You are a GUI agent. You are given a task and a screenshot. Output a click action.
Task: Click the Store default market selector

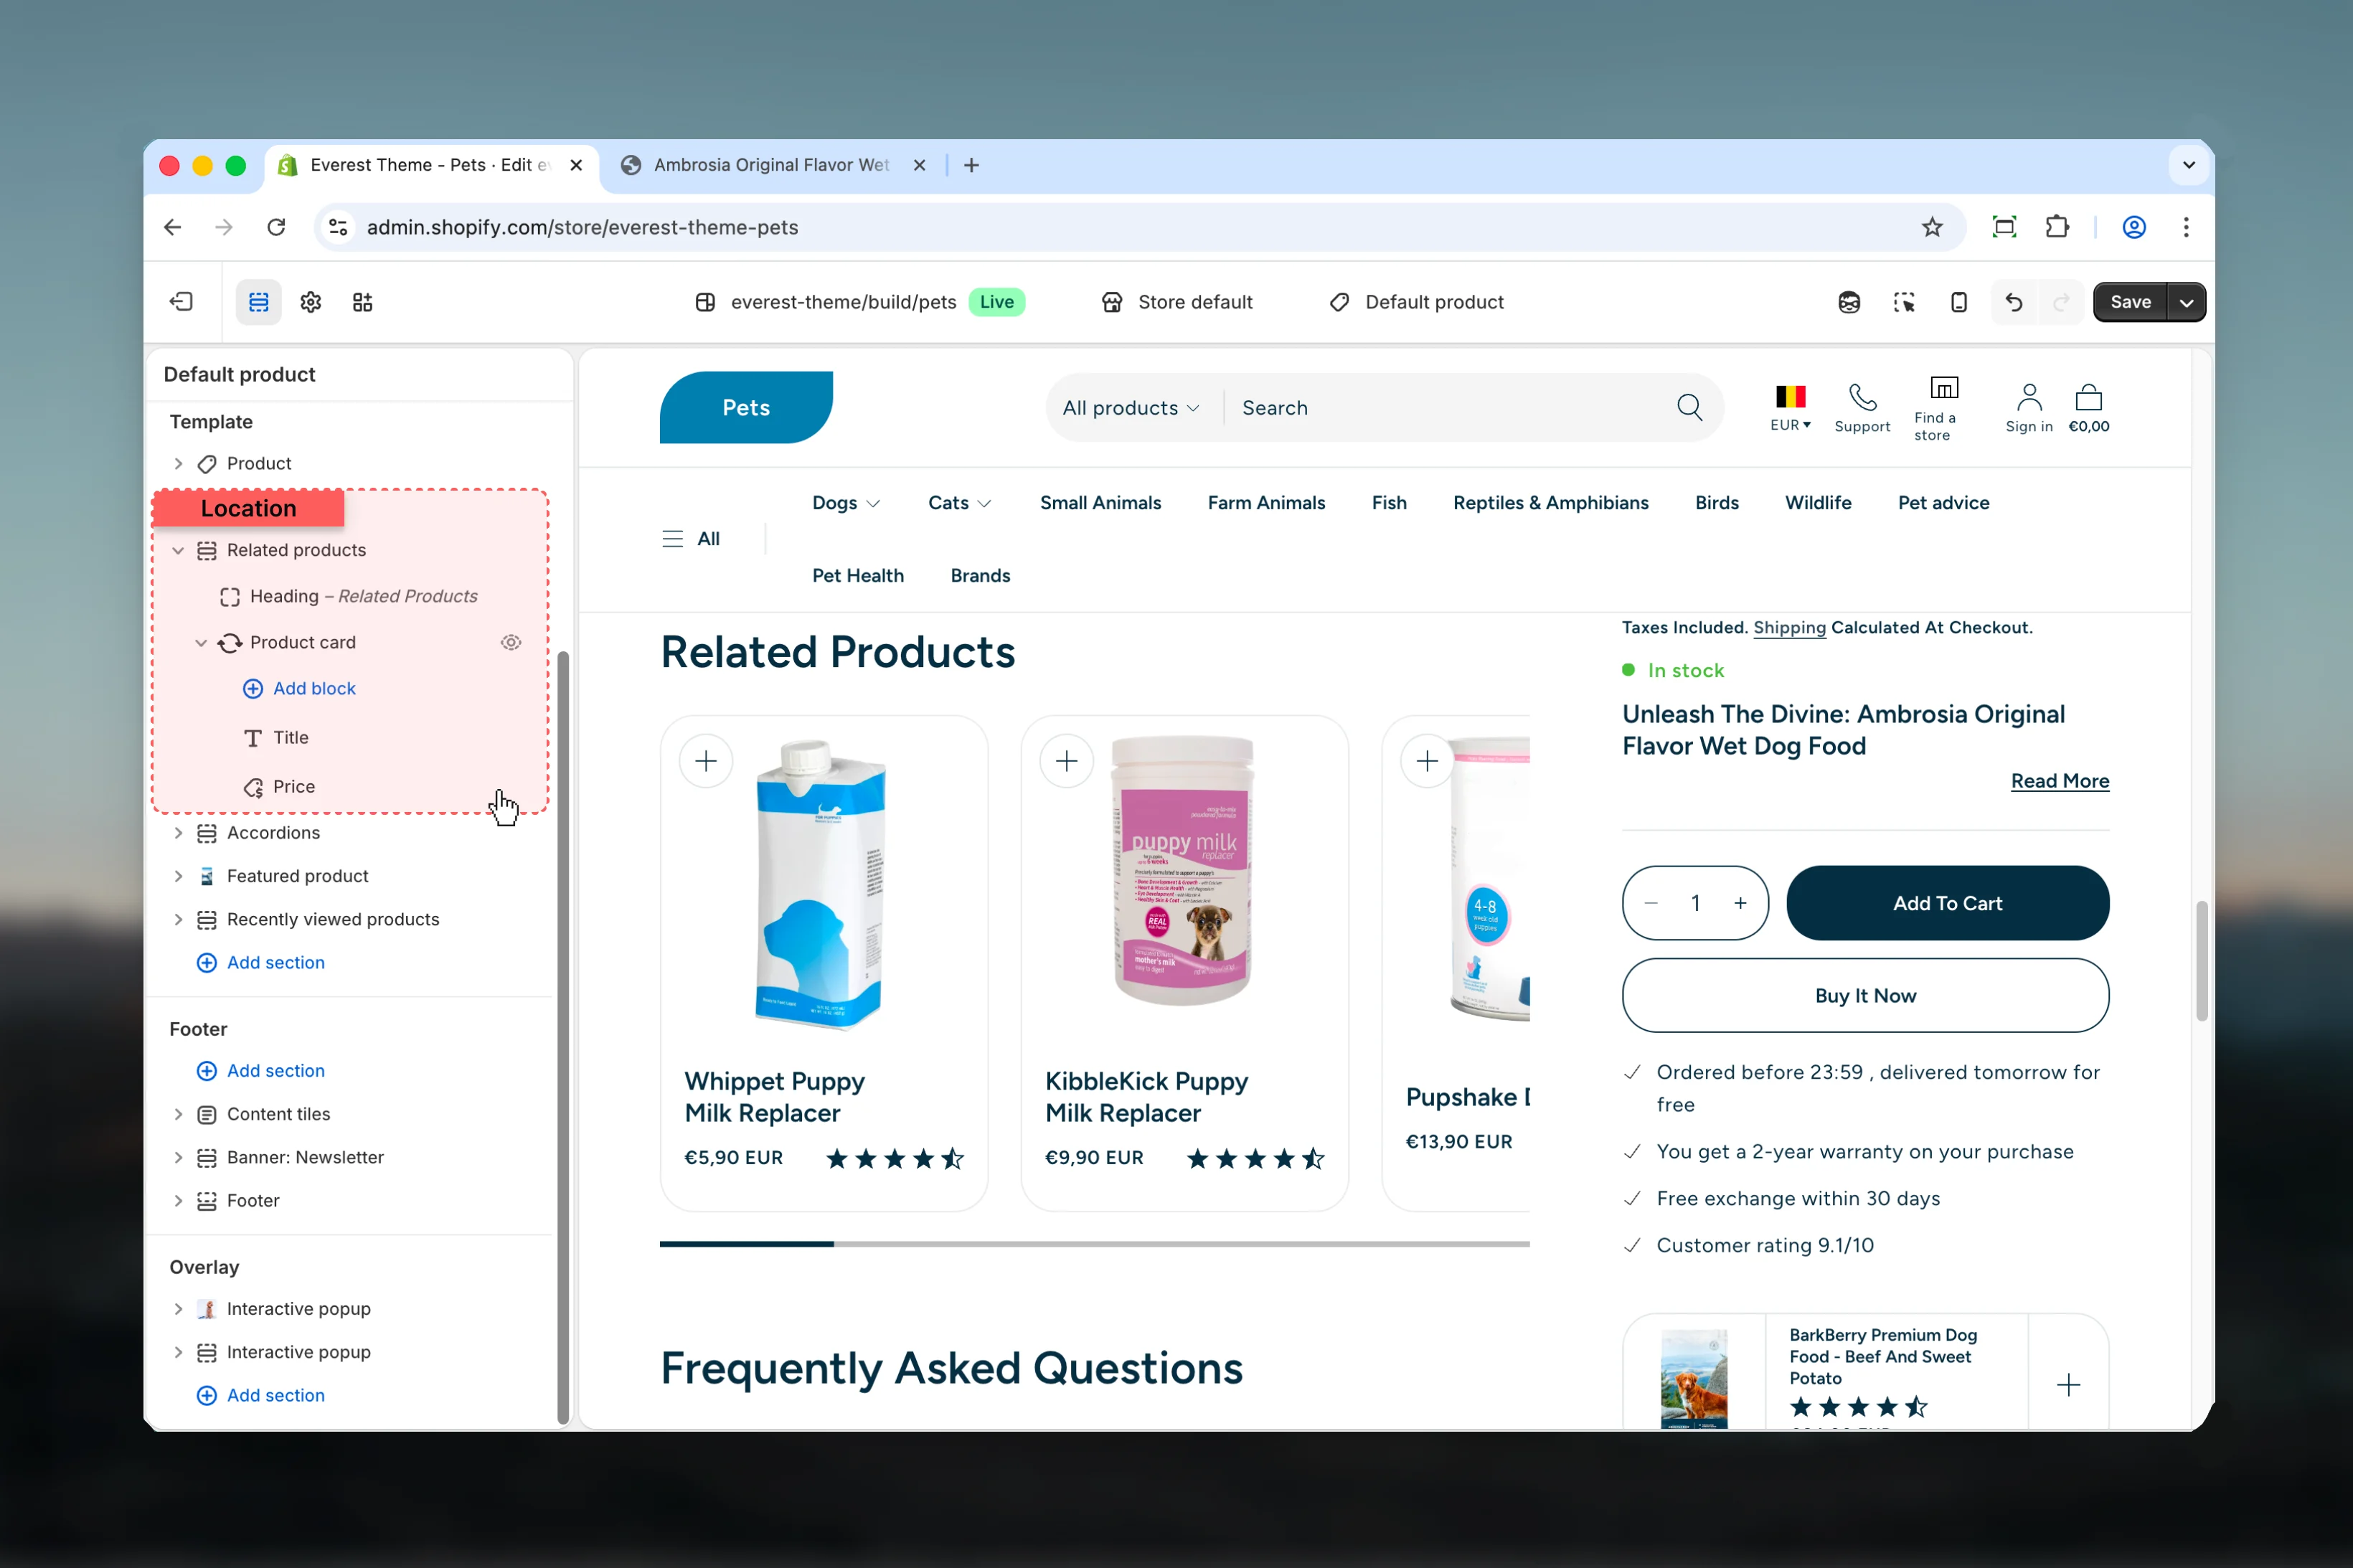[x=1176, y=302]
